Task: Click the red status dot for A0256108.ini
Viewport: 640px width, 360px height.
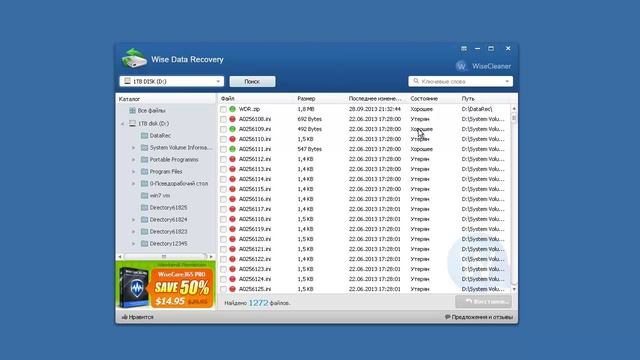Action: [232, 119]
